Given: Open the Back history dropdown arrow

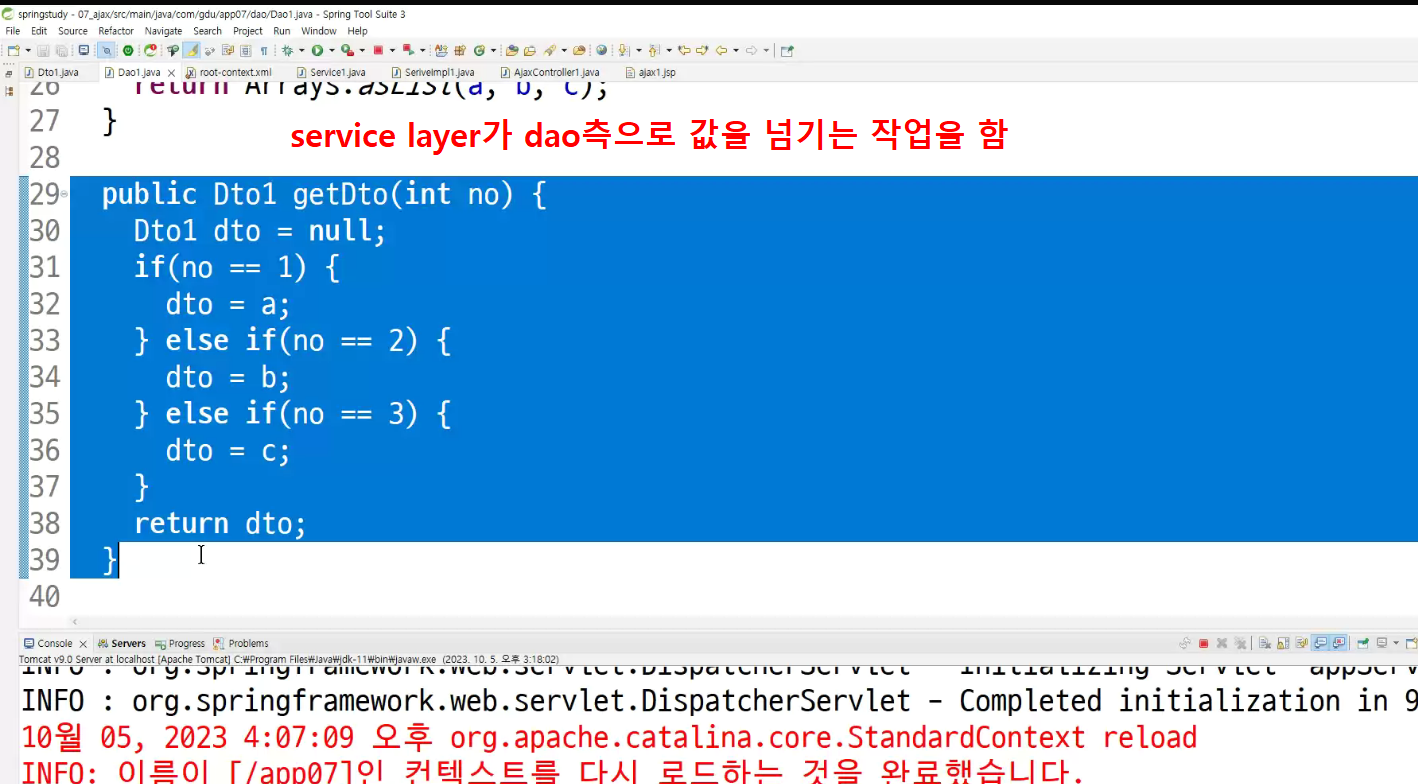Looking at the screenshot, I should click(736, 50).
